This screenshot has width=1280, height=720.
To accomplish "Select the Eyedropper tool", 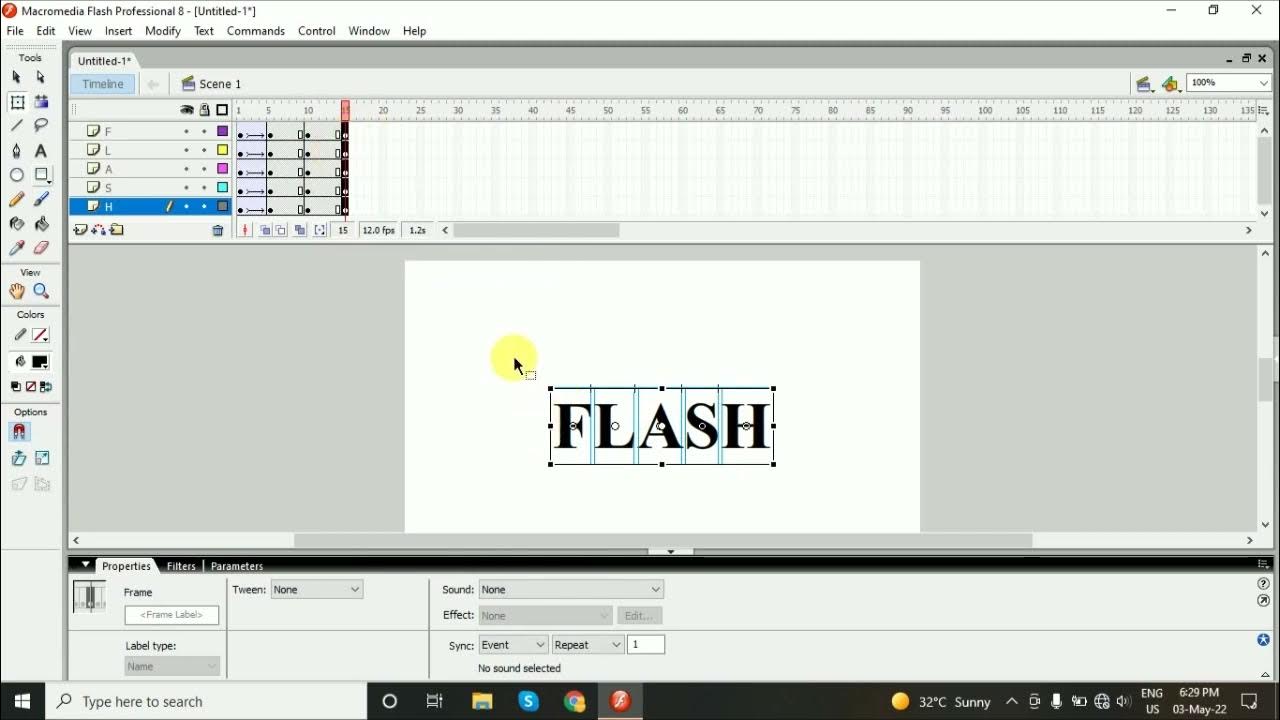I will click(16, 248).
